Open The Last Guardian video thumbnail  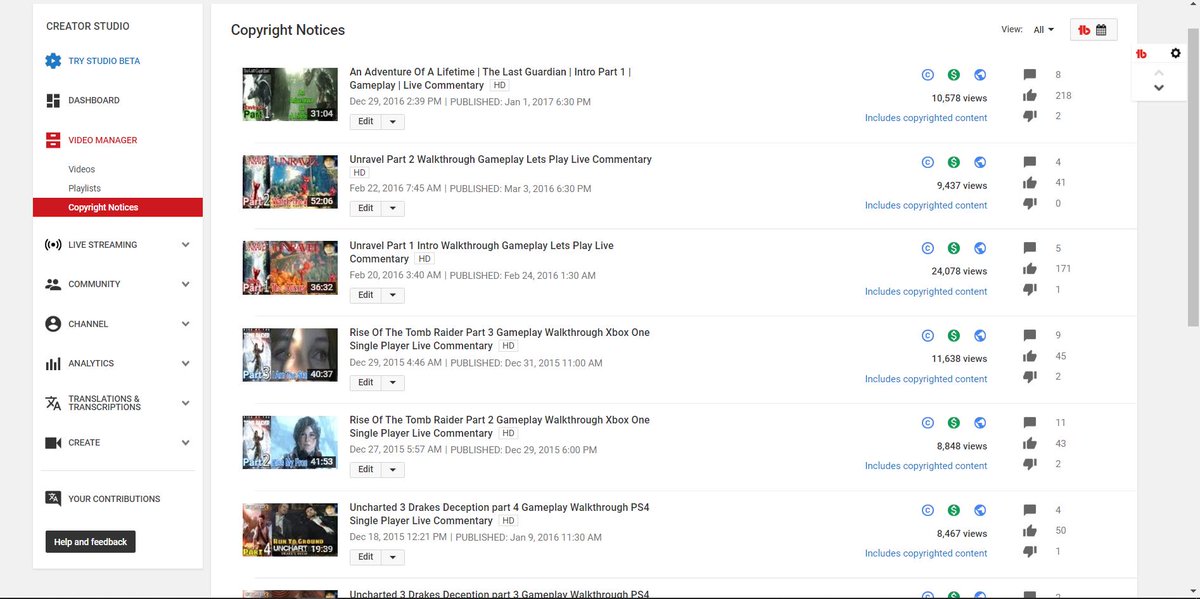coord(290,94)
